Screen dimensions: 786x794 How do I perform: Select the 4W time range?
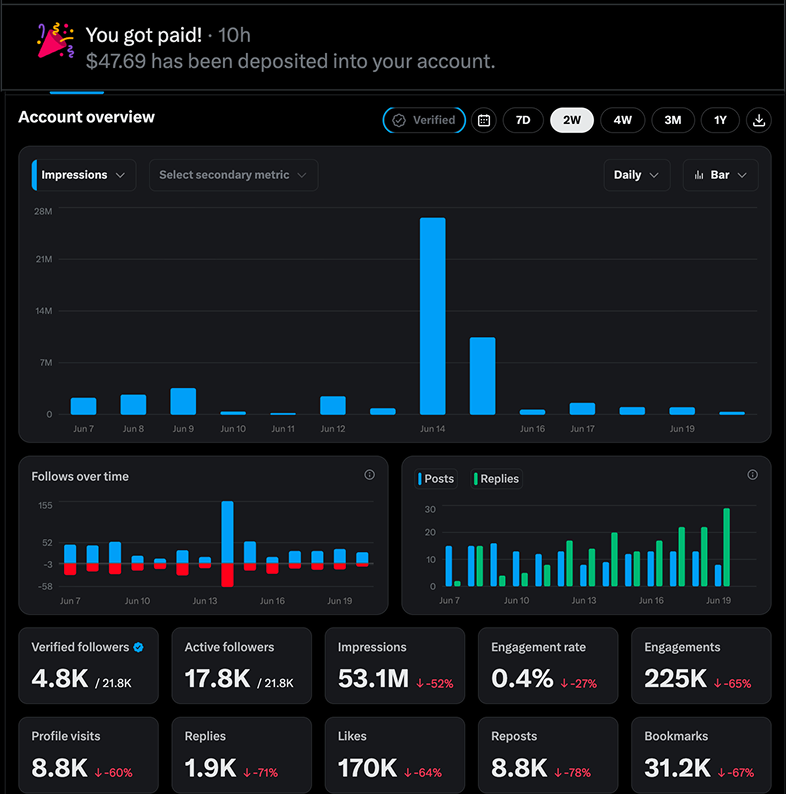[622, 120]
